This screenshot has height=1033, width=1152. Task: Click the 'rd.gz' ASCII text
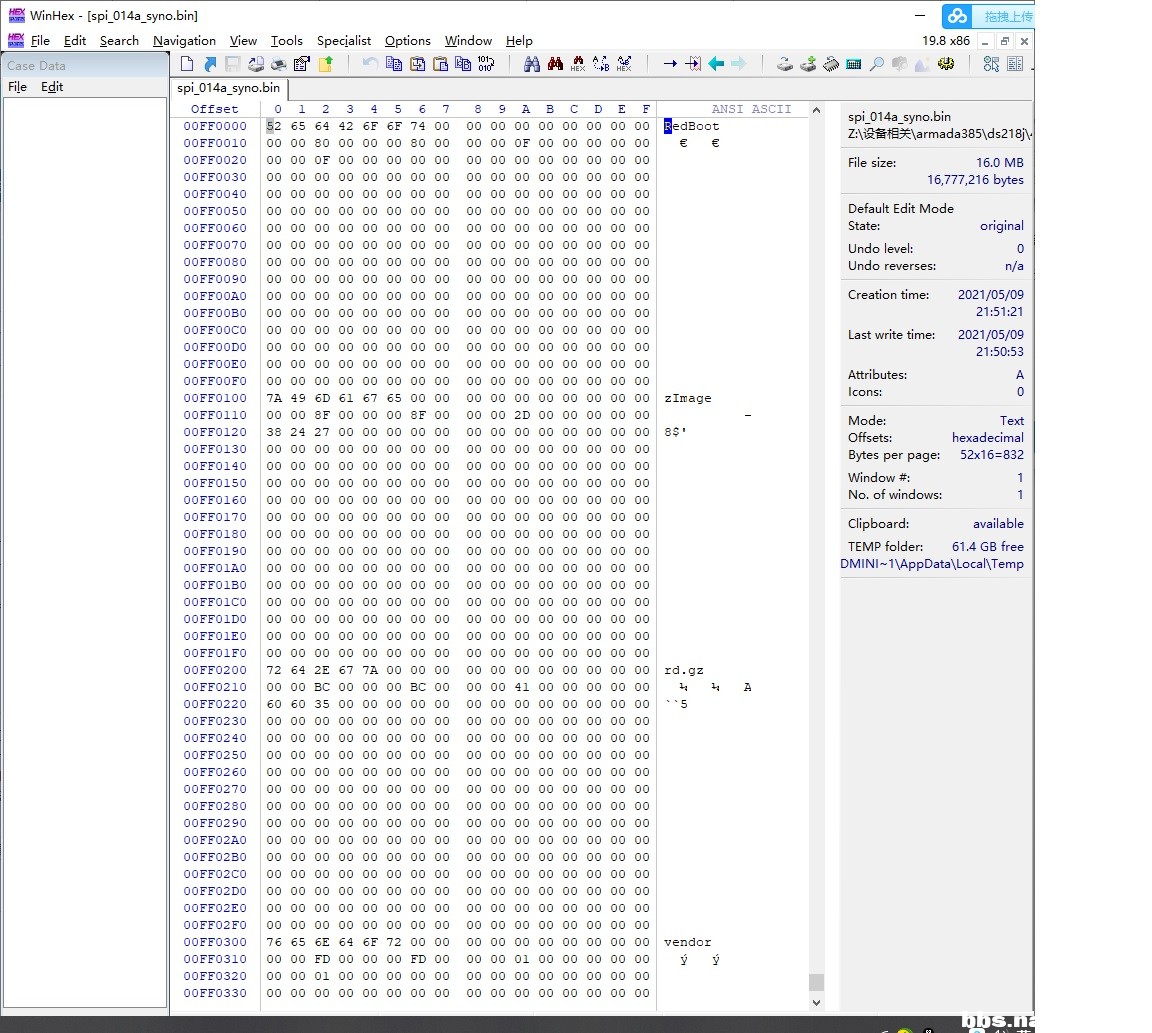pyautogui.click(x=684, y=670)
